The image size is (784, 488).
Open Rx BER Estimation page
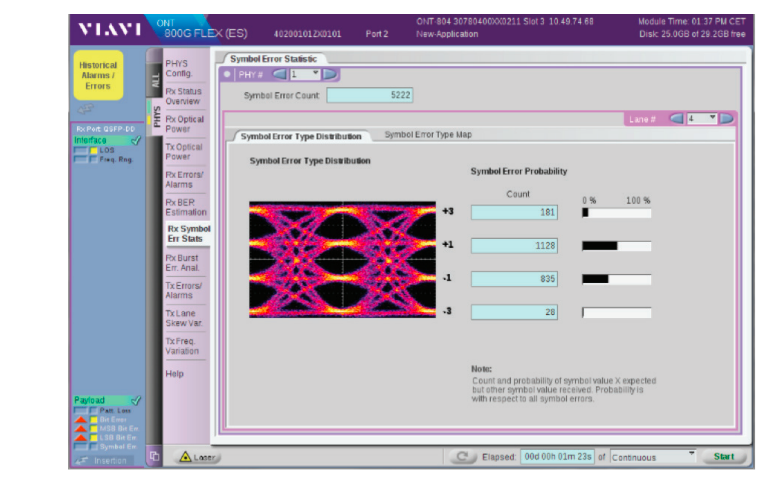tap(186, 208)
